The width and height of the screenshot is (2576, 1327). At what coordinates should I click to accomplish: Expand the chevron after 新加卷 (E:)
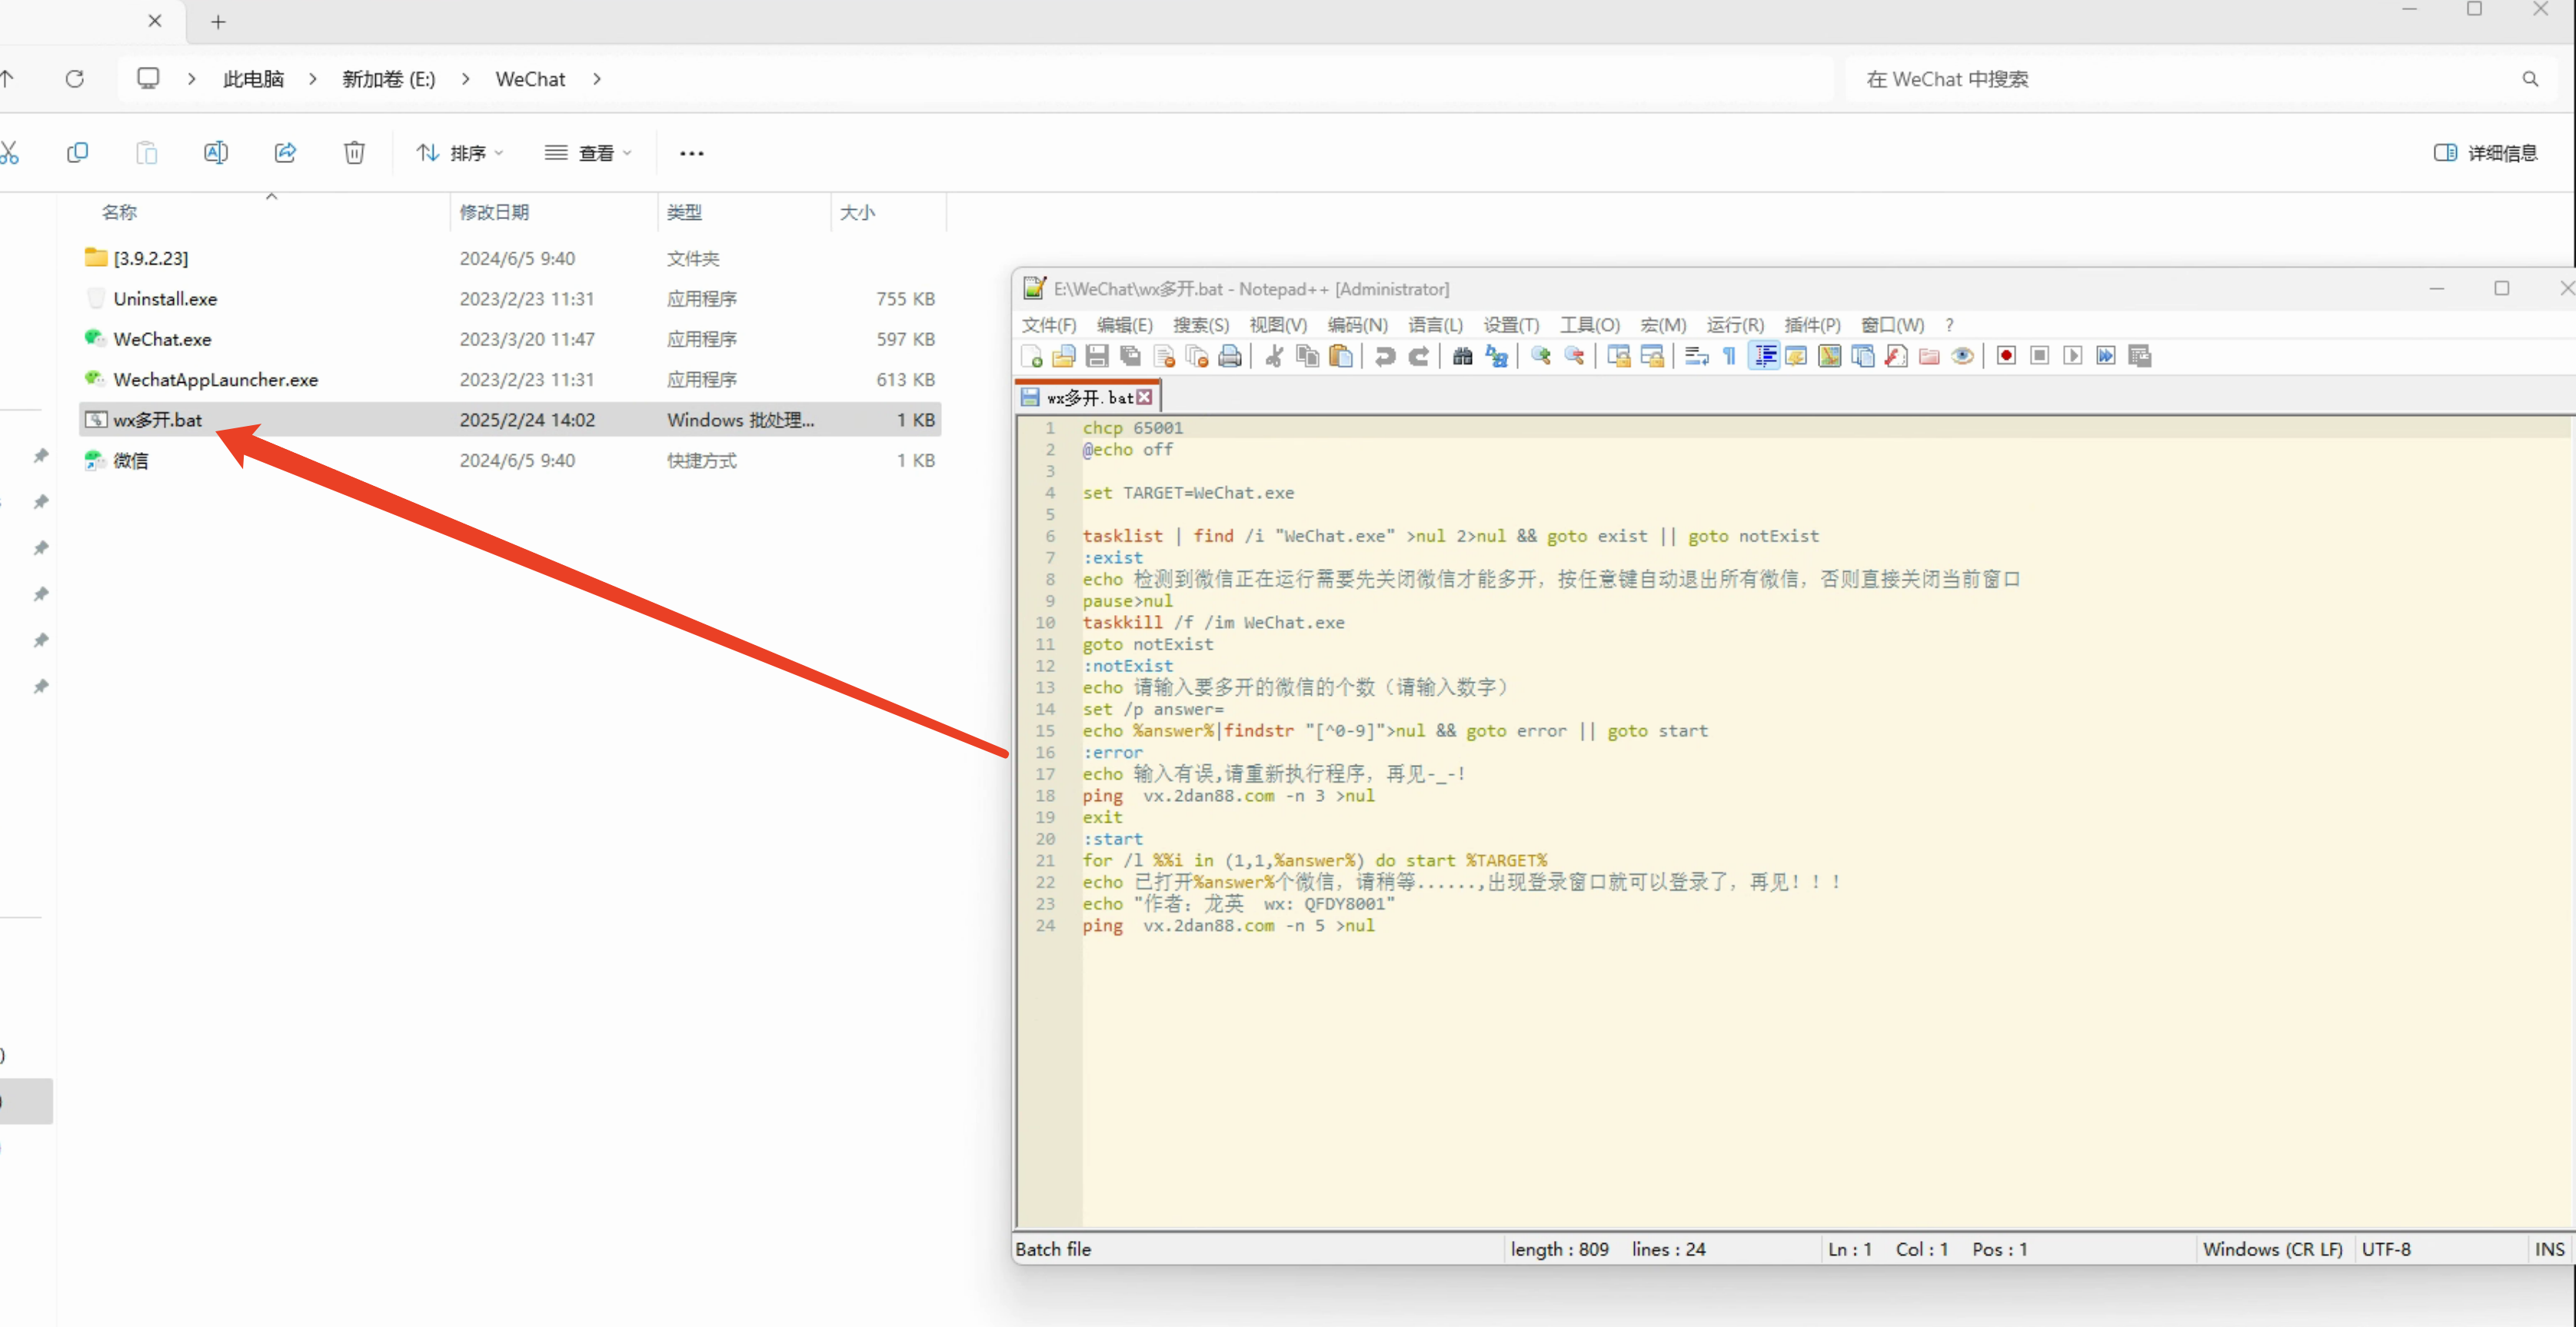pyautogui.click(x=465, y=78)
